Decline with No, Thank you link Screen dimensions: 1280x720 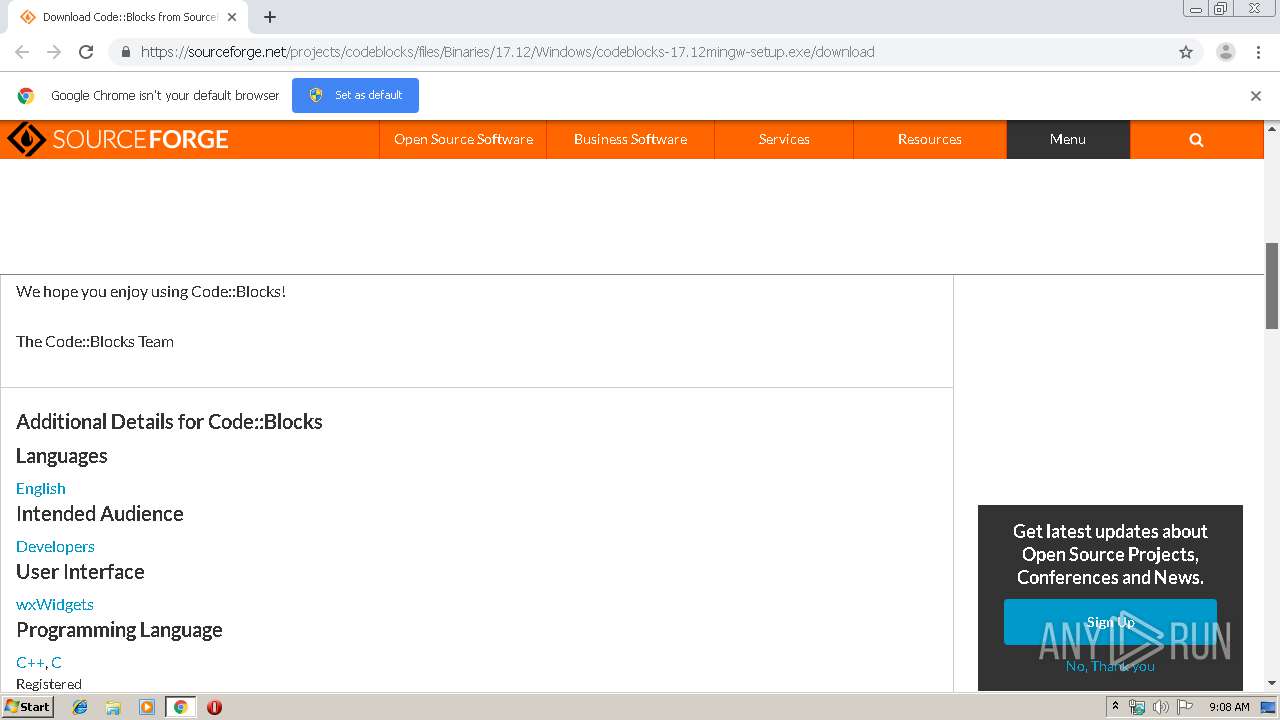1110,666
